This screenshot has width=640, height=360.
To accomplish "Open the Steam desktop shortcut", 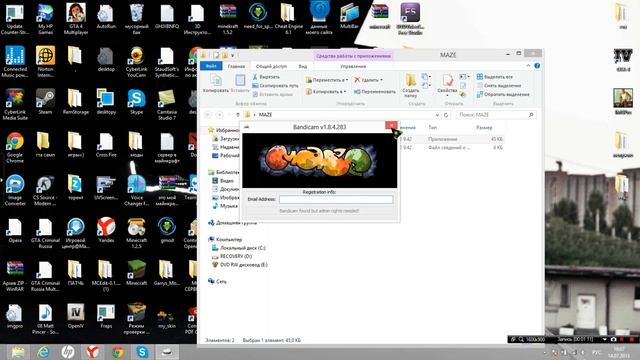I will (x=45, y=102).
